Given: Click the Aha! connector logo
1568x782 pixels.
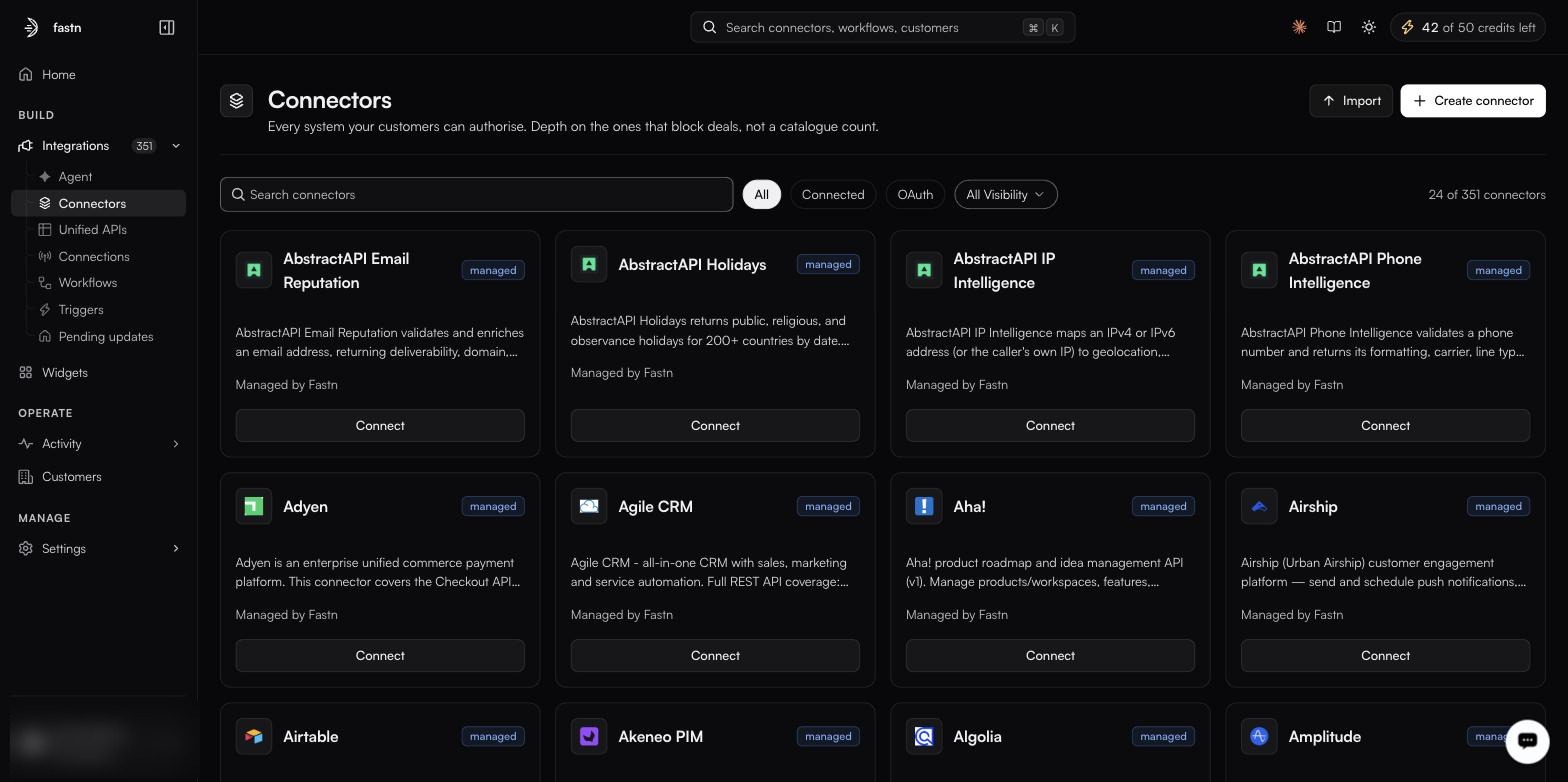Looking at the screenshot, I should tap(924, 506).
